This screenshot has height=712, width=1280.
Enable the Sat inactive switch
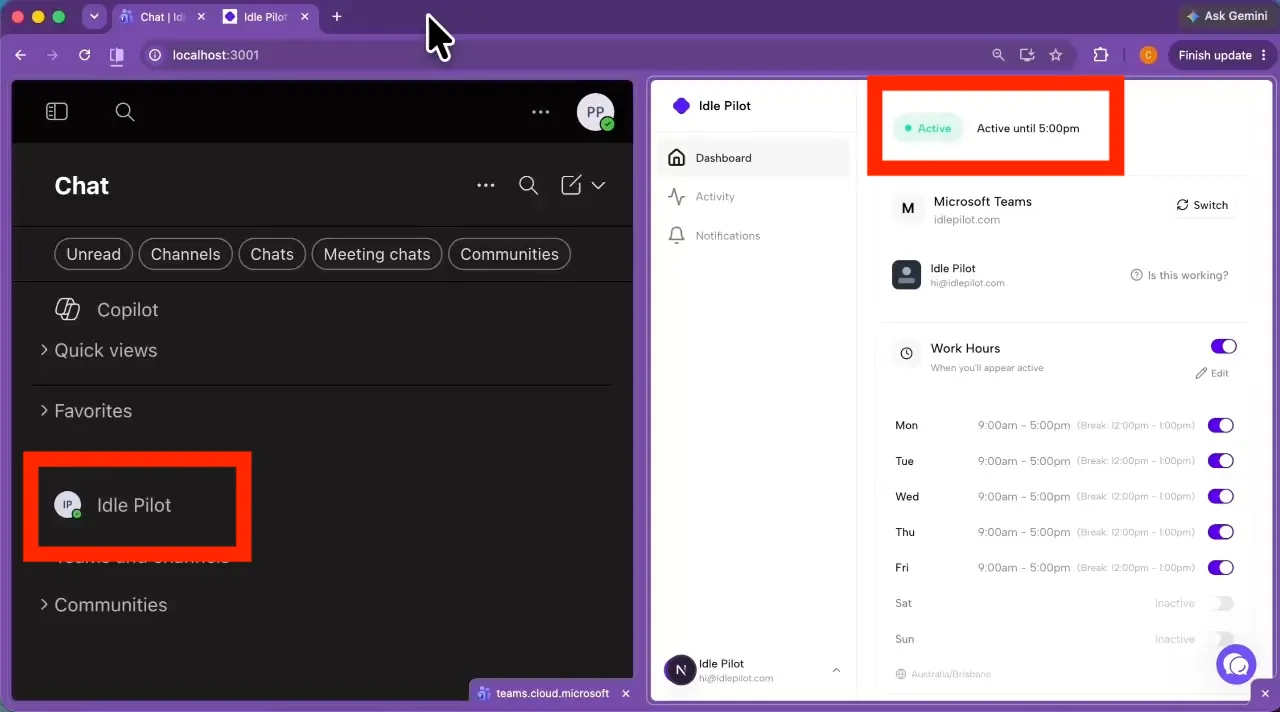tap(1221, 603)
